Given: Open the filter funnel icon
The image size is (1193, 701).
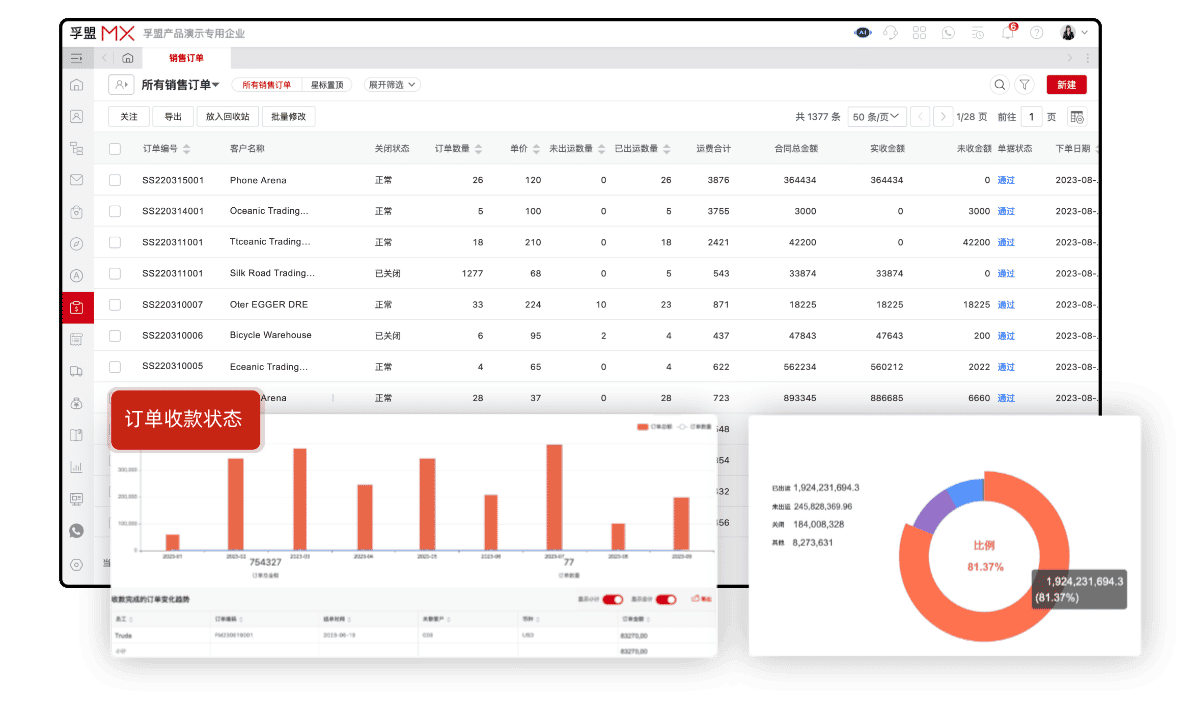Looking at the screenshot, I should pyautogui.click(x=1025, y=85).
